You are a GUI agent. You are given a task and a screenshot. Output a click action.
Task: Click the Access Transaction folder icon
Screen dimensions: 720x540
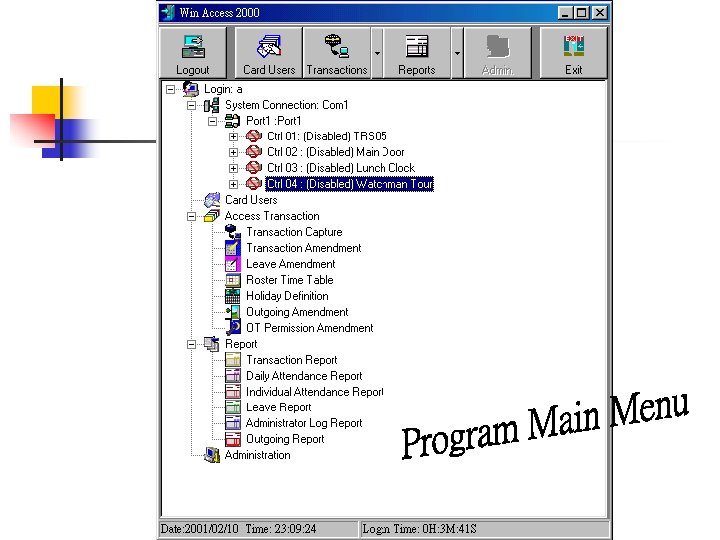click(212, 216)
